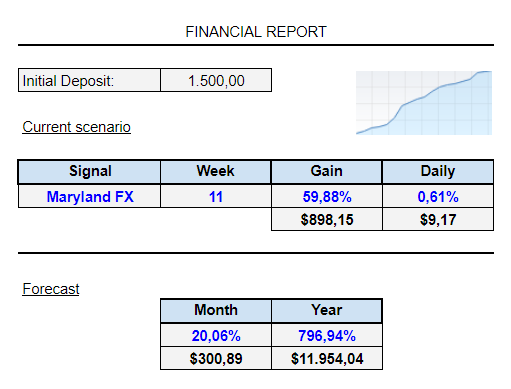Select the $11.954,04 yearly amount cell
The image size is (511, 389).
coord(327,358)
